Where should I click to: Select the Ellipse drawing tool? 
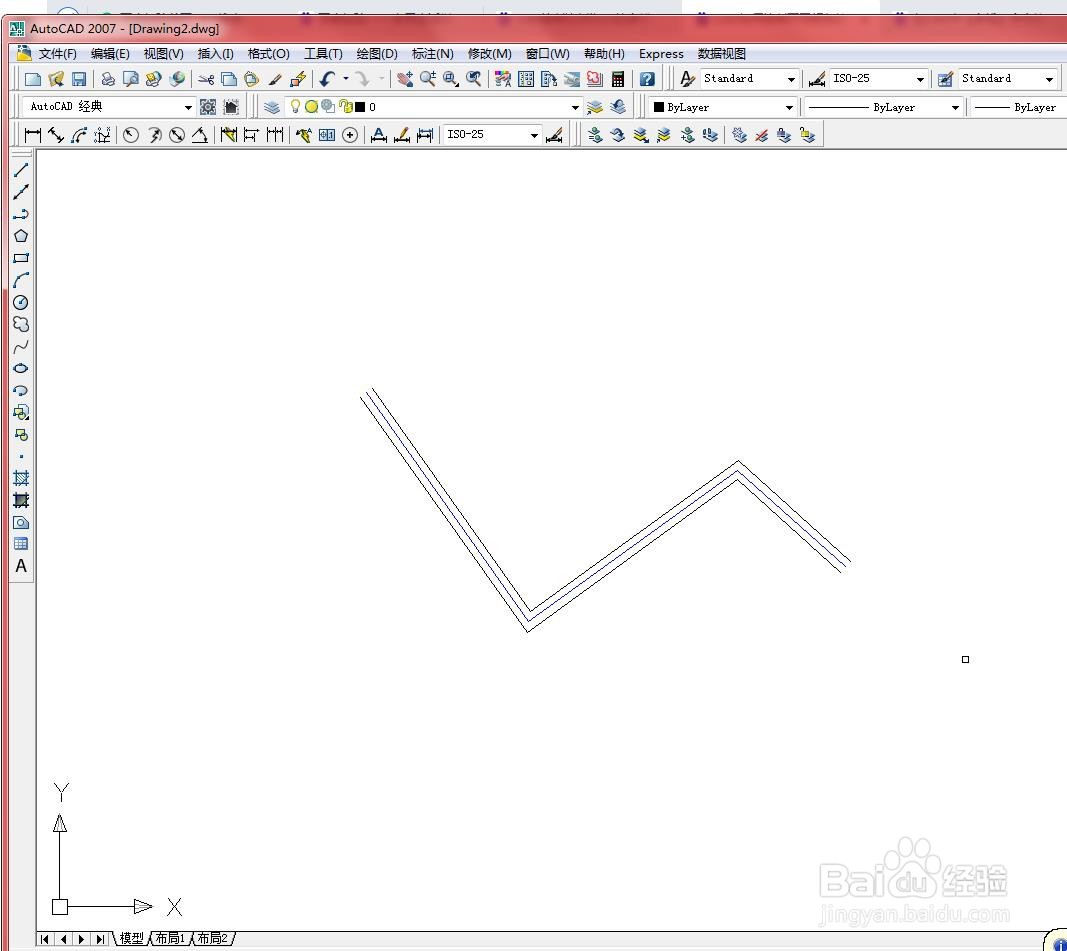pyautogui.click(x=21, y=368)
